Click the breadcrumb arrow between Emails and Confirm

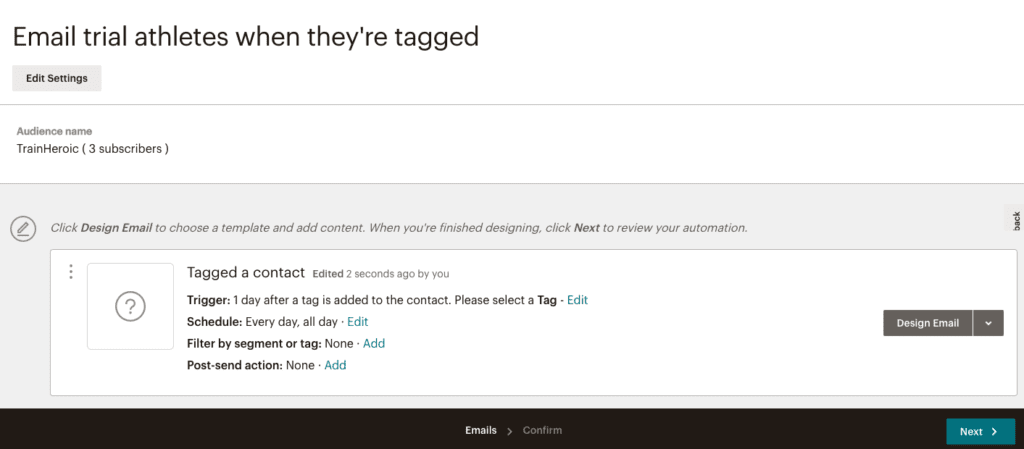(509, 431)
